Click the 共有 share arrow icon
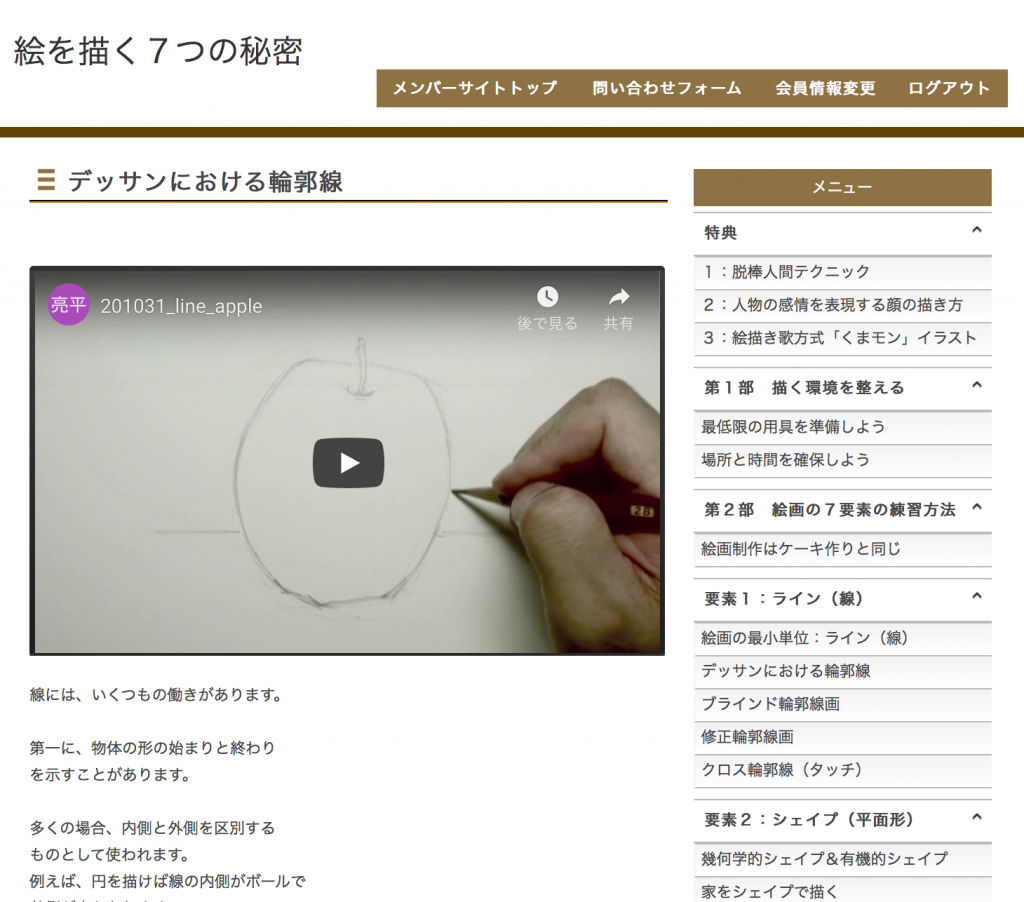The height and width of the screenshot is (902, 1024). (x=618, y=297)
